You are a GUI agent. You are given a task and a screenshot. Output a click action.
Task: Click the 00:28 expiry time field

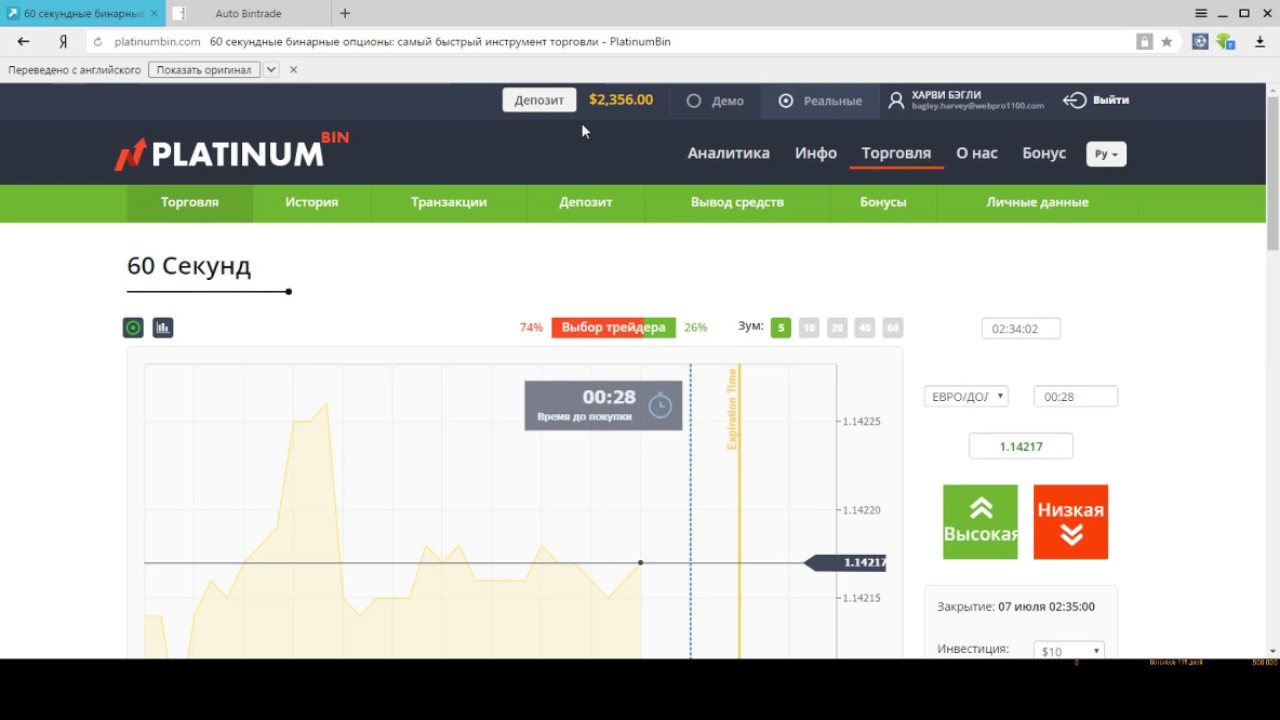(1075, 397)
